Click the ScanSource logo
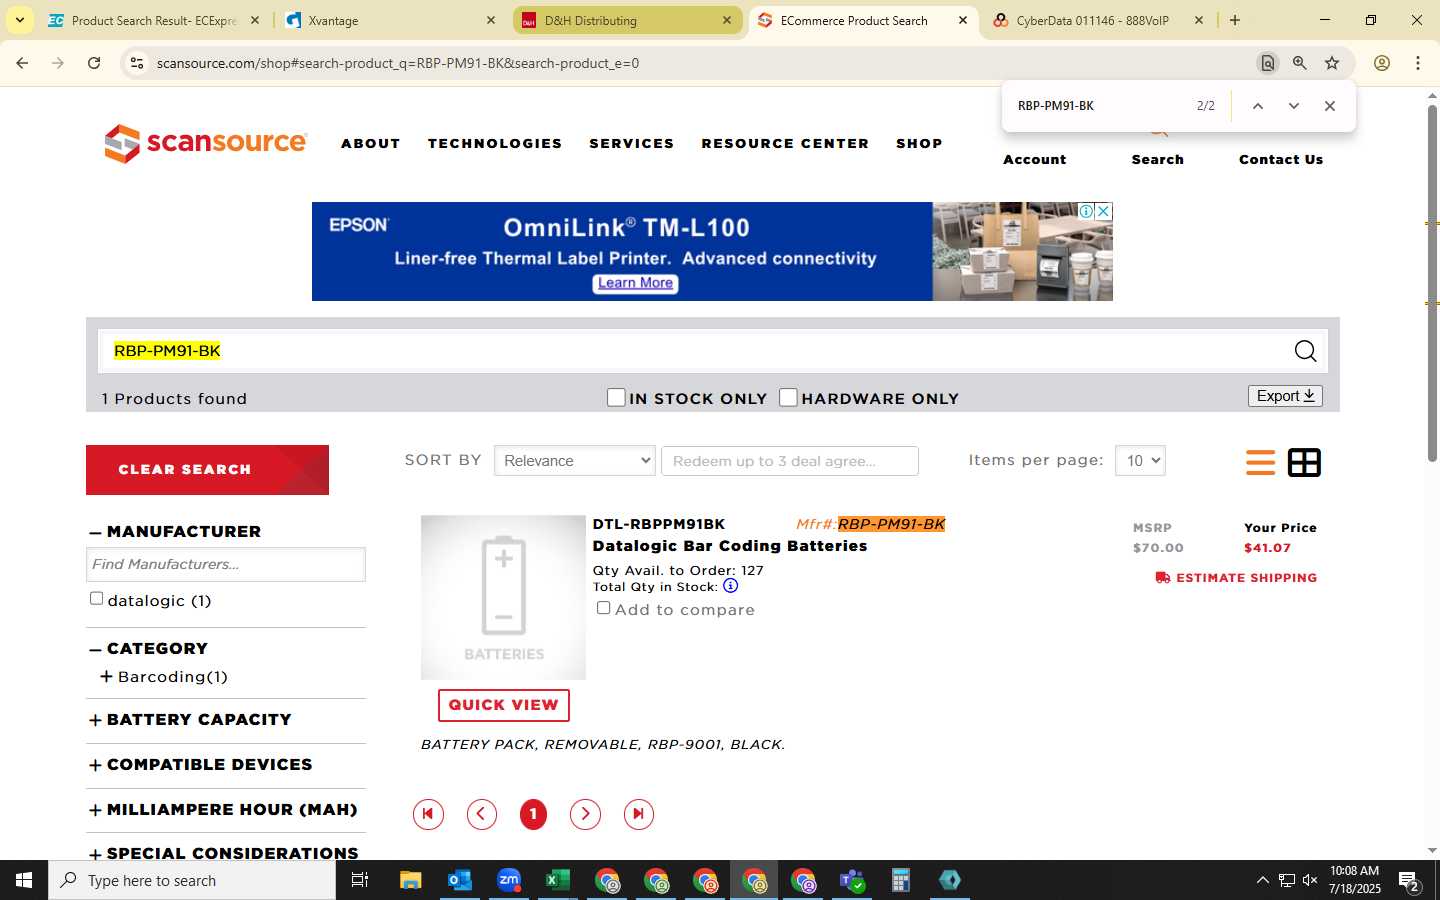The width and height of the screenshot is (1440, 900). tap(205, 143)
